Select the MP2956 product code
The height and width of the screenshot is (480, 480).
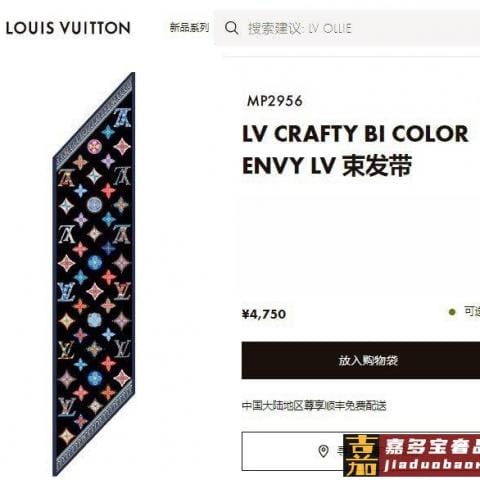click(275, 101)
